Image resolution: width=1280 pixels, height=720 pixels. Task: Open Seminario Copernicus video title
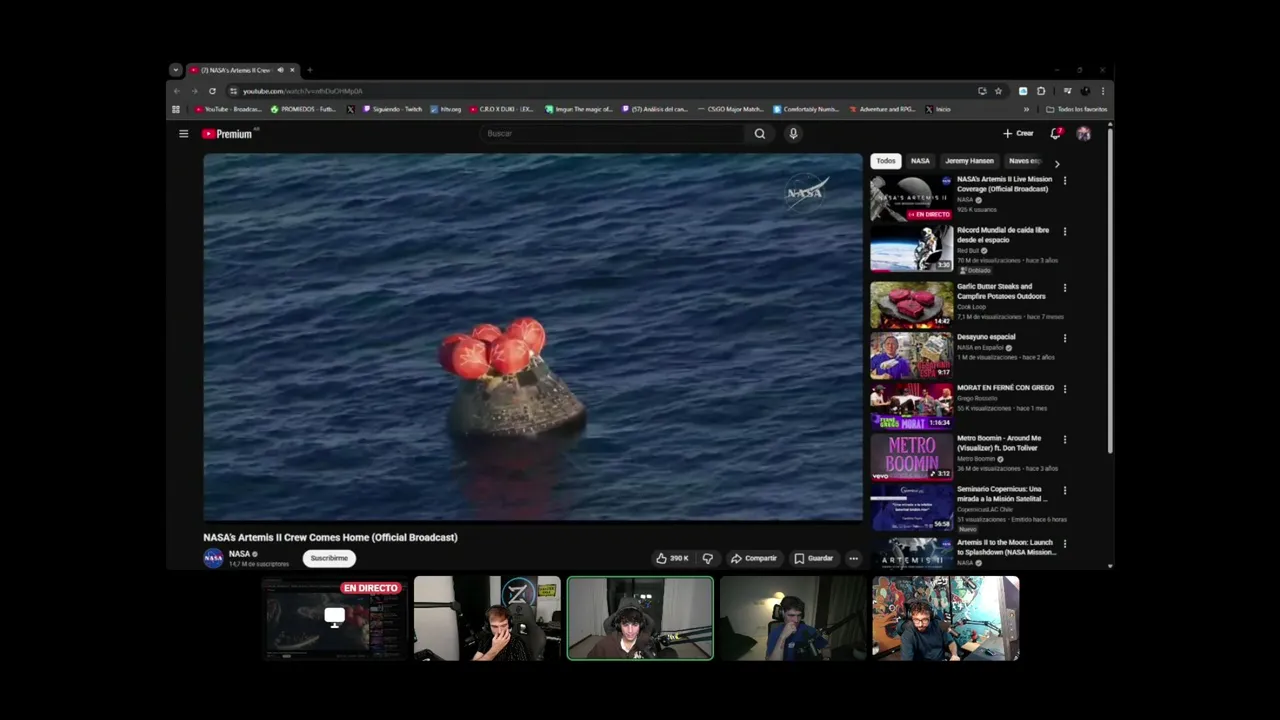point(1002,494)
